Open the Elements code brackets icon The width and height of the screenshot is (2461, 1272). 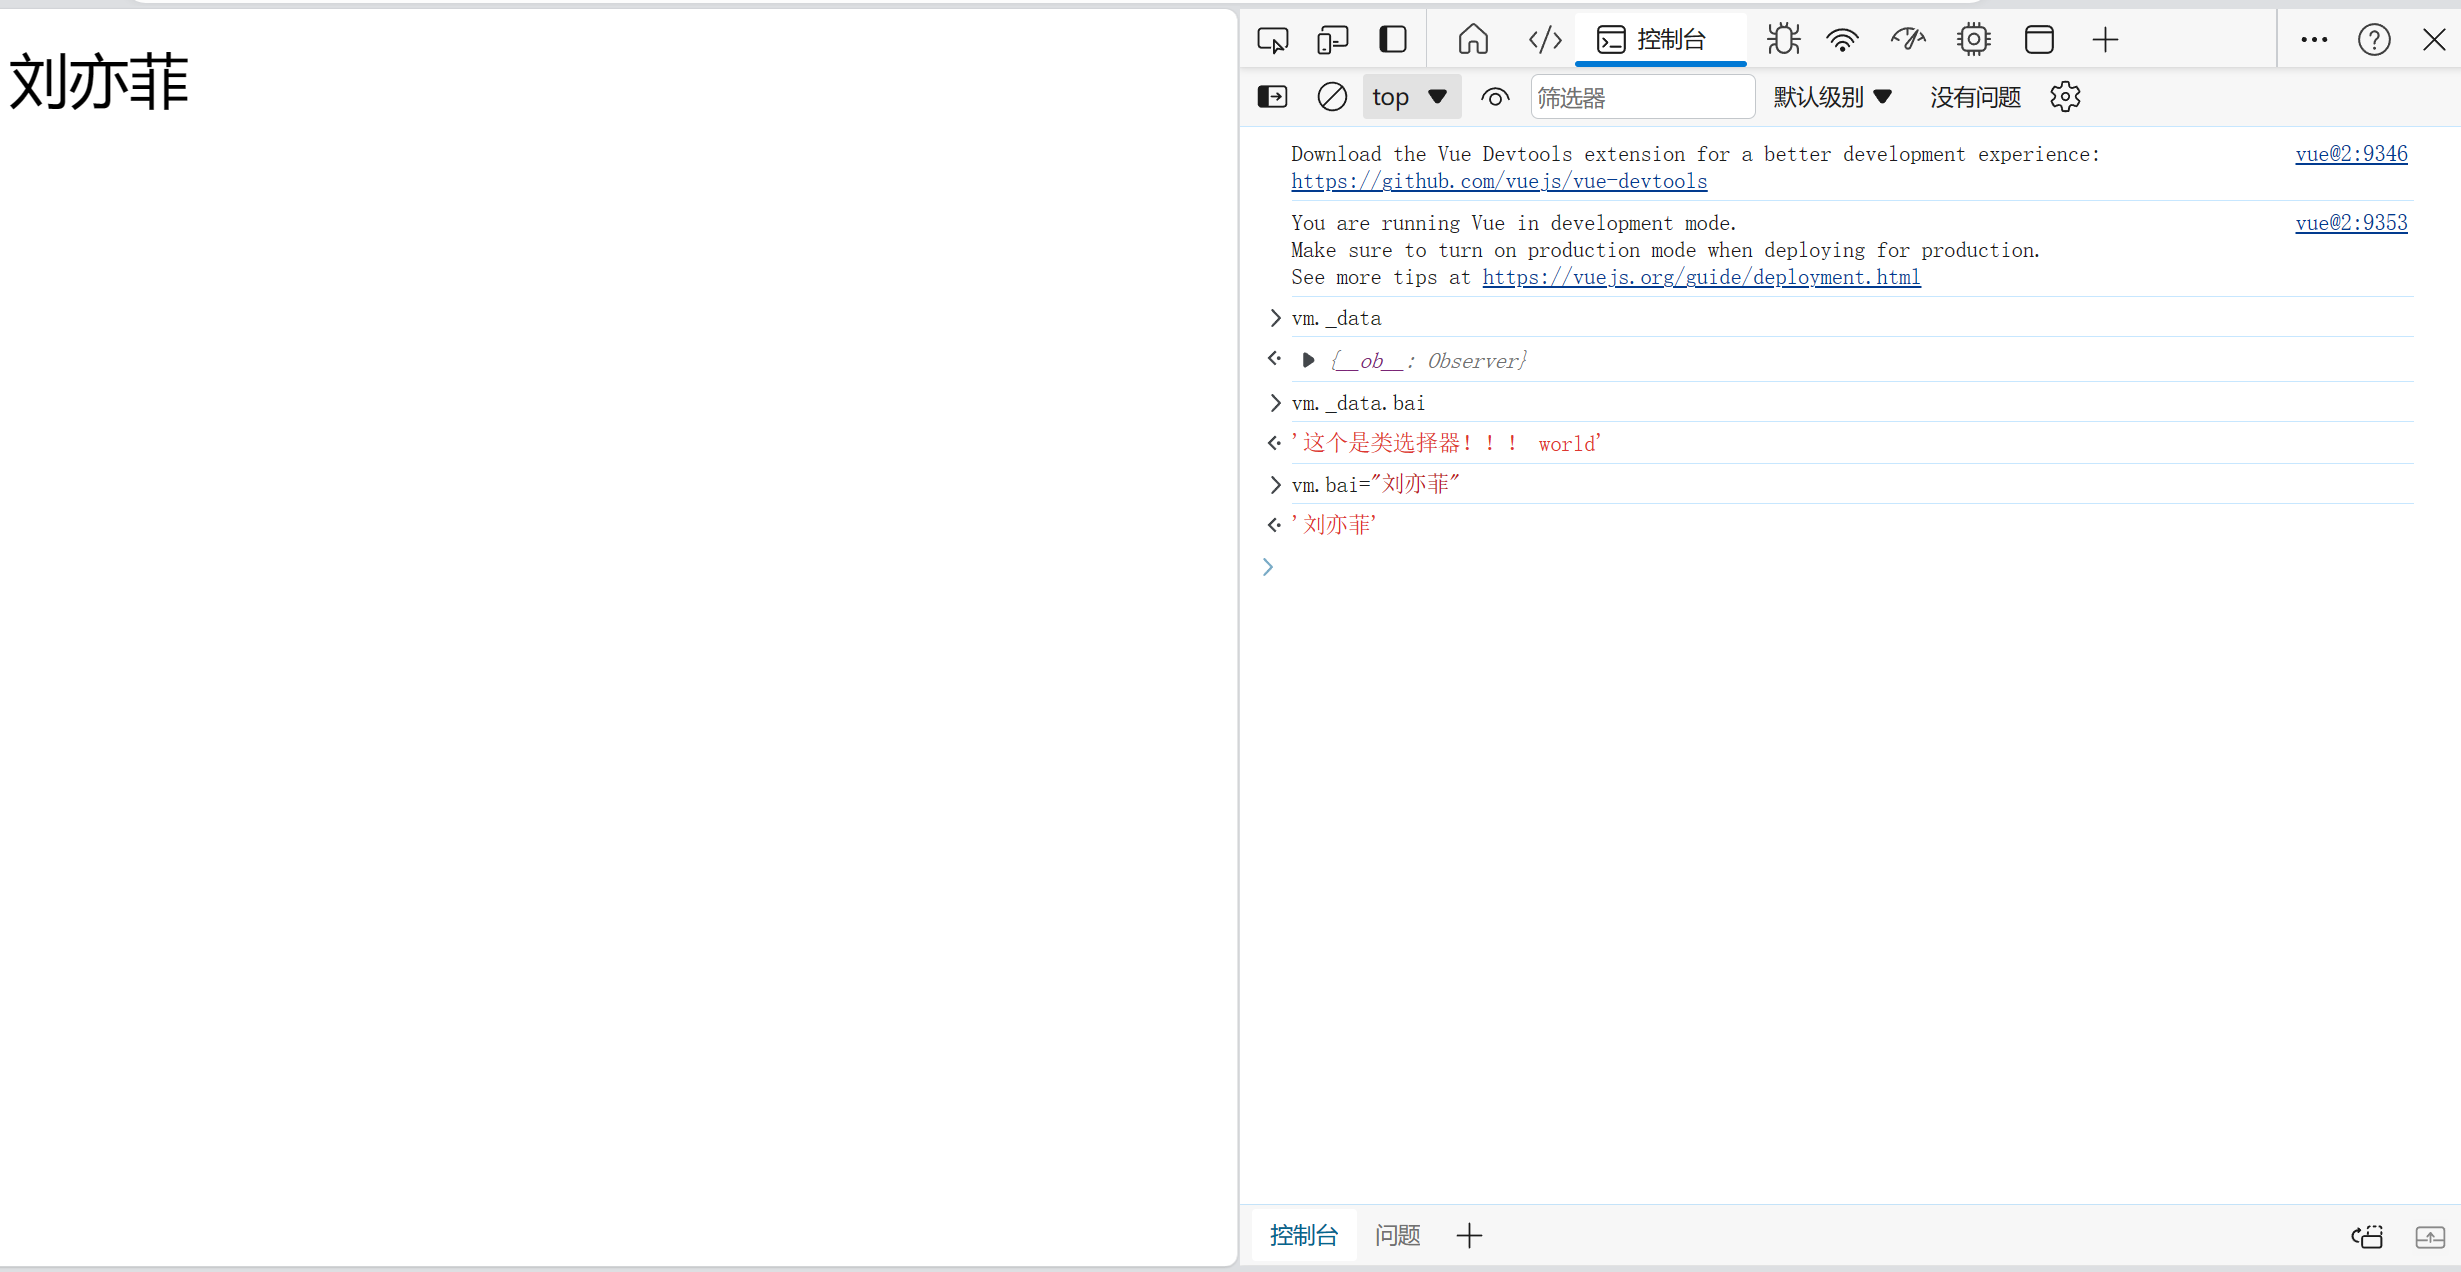tap(1545, 40)
